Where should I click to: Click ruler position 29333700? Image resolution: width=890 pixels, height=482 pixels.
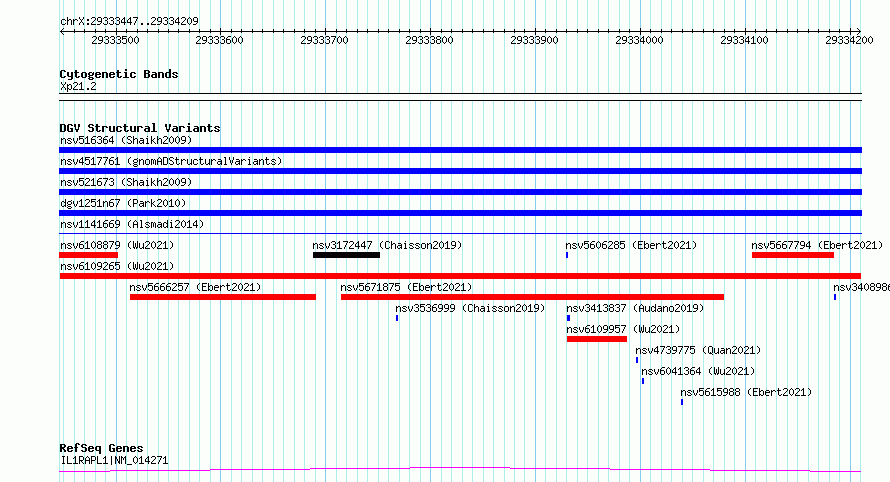coord(325,40)
